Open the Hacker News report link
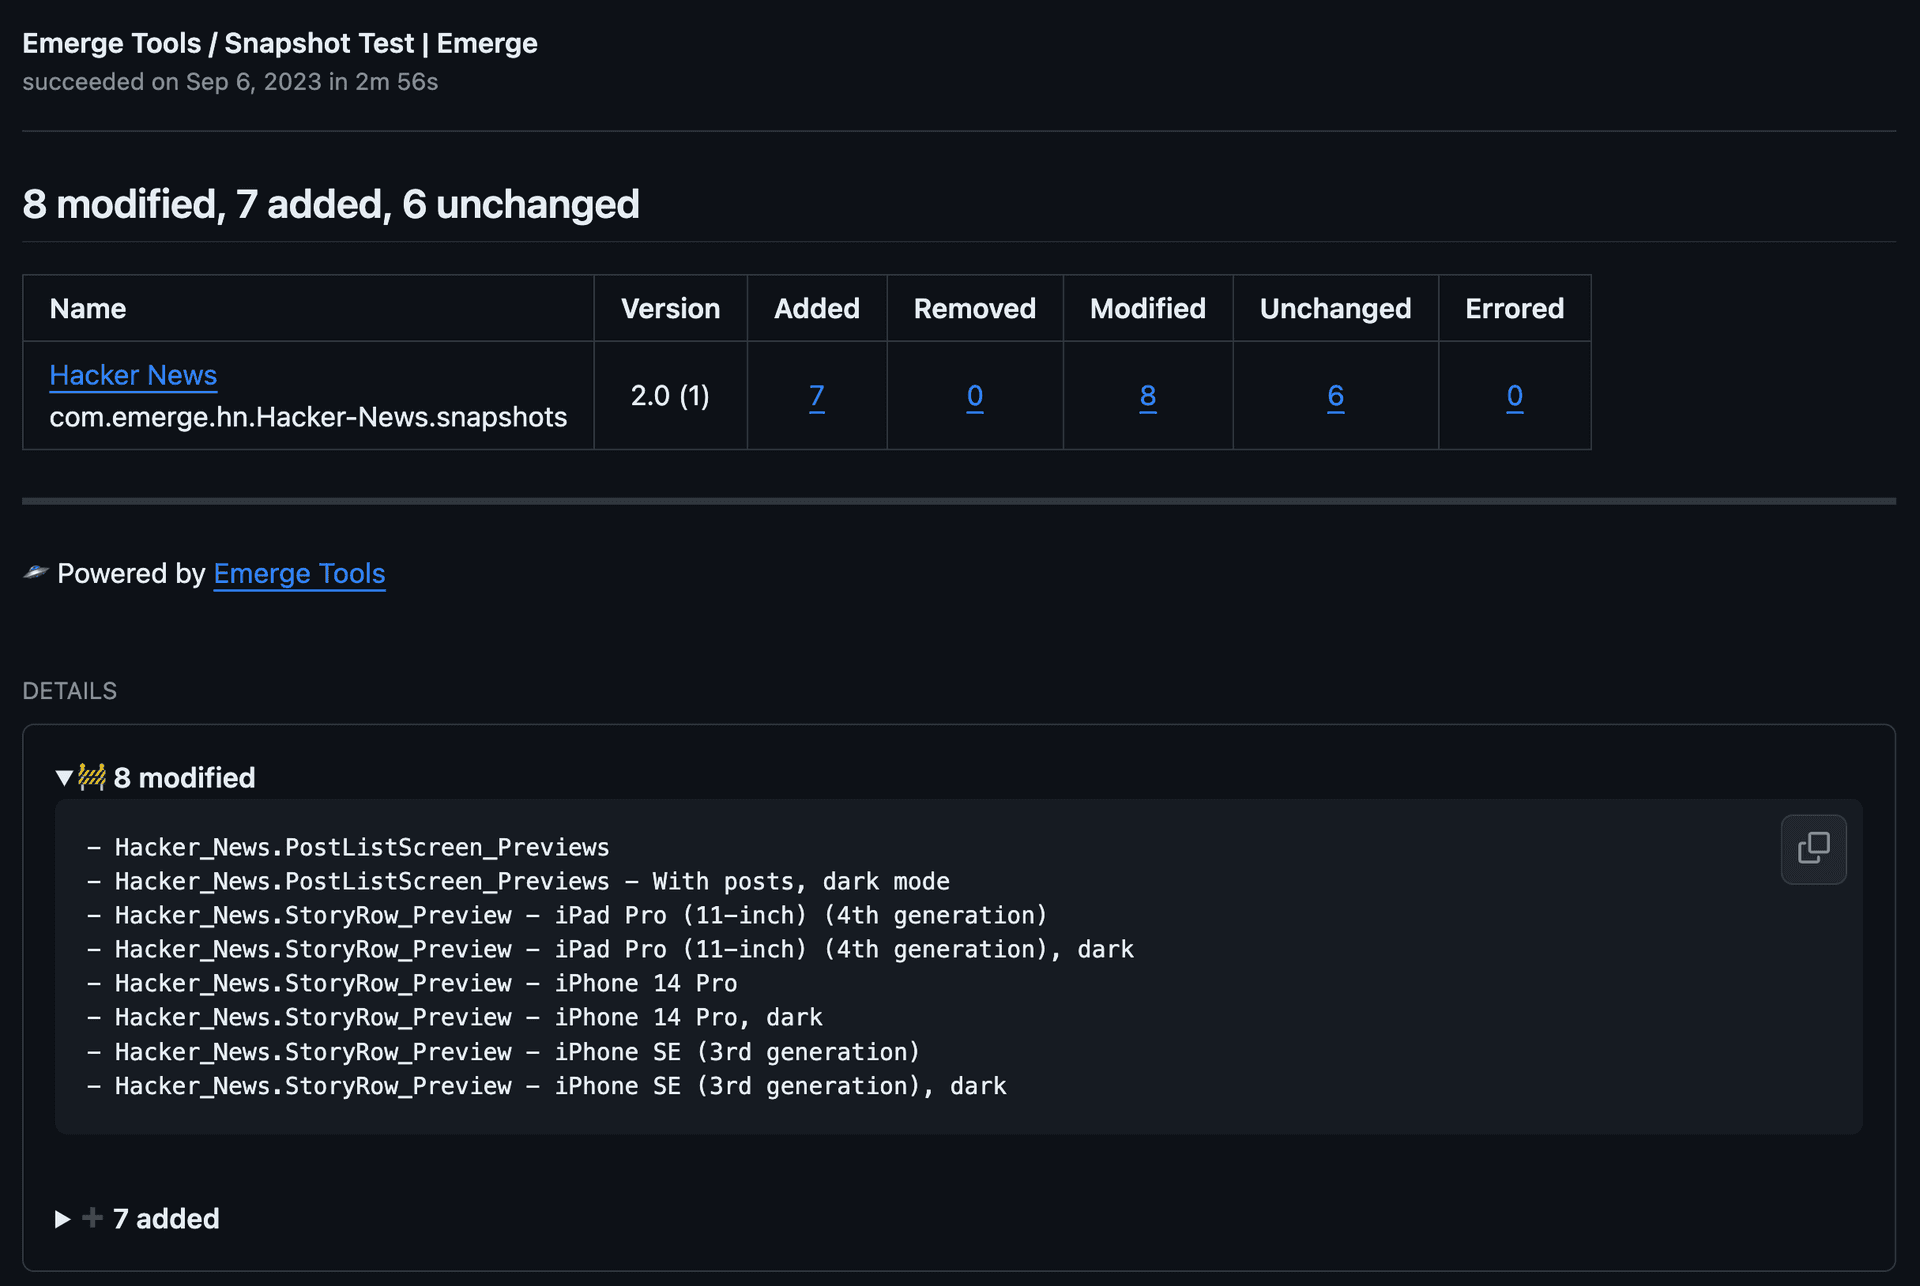The width and height of the screenshot is (1920, 1286). pos(133,375)
